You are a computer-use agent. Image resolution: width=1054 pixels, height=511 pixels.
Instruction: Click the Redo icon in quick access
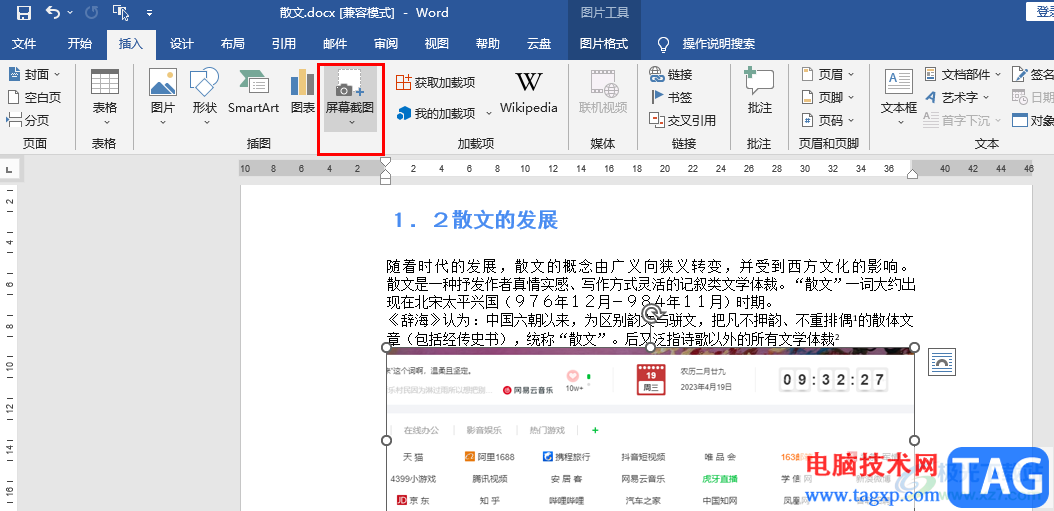(x=92, y=12)
